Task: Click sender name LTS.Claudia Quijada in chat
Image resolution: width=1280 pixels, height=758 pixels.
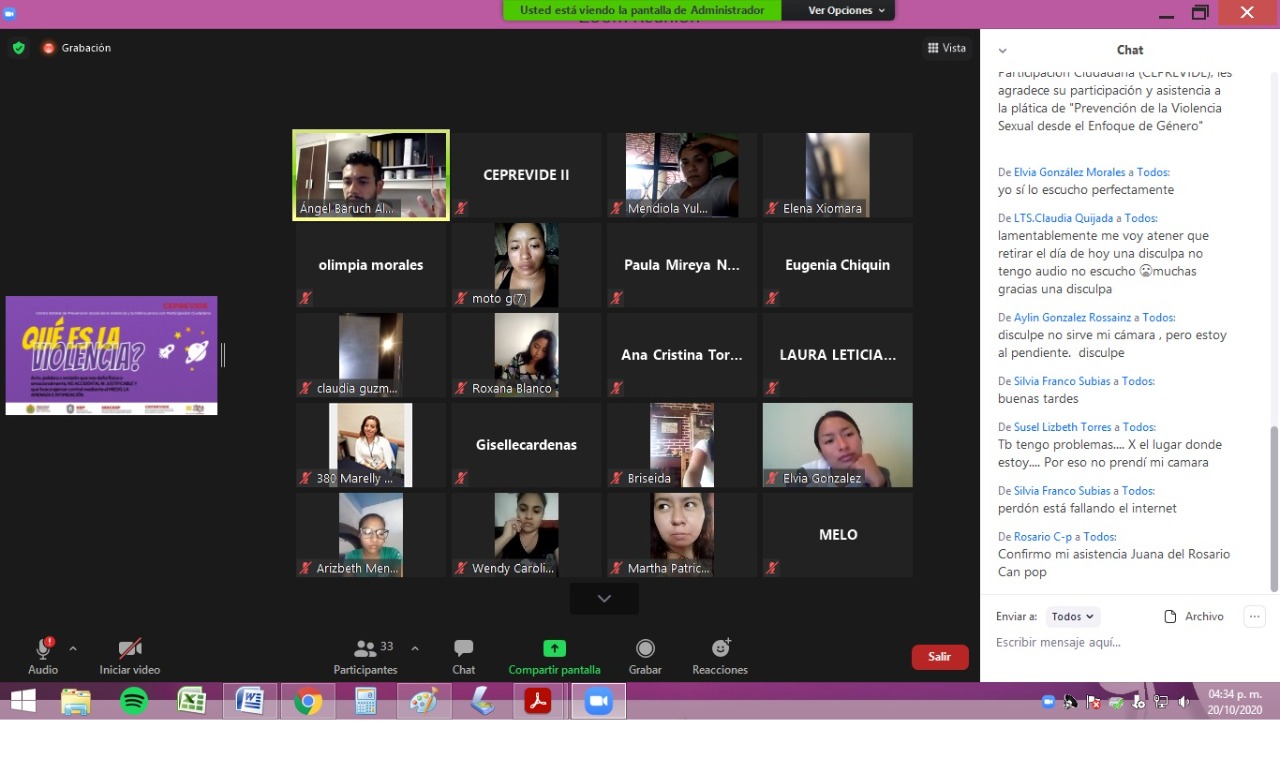Action: coord(1062,218)
